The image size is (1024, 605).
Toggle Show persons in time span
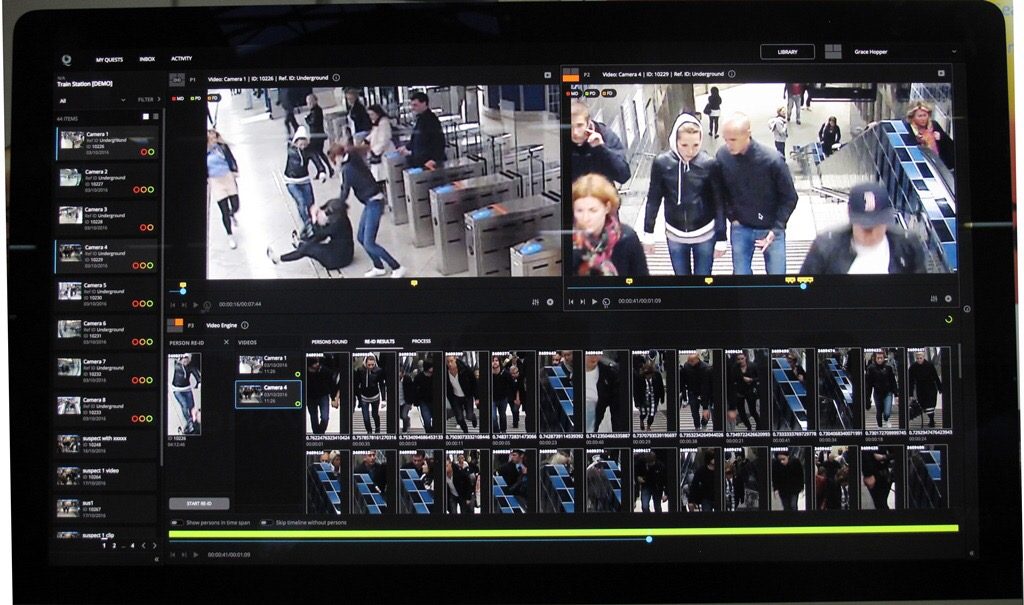(x=177, y=523)
